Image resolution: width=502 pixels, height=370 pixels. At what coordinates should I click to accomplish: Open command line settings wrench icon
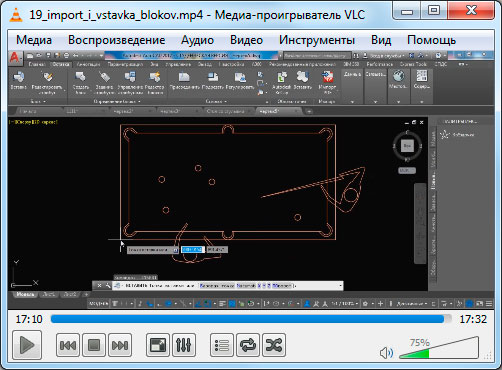108,286
